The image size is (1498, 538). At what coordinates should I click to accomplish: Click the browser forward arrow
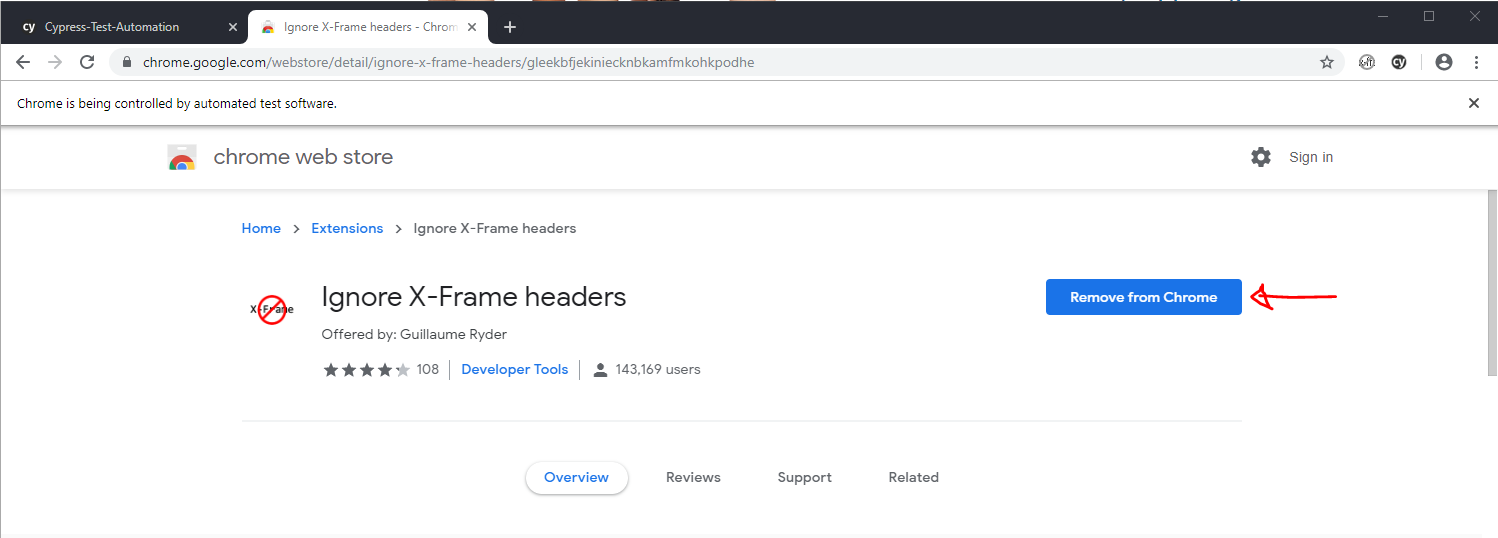click(55, 62)
